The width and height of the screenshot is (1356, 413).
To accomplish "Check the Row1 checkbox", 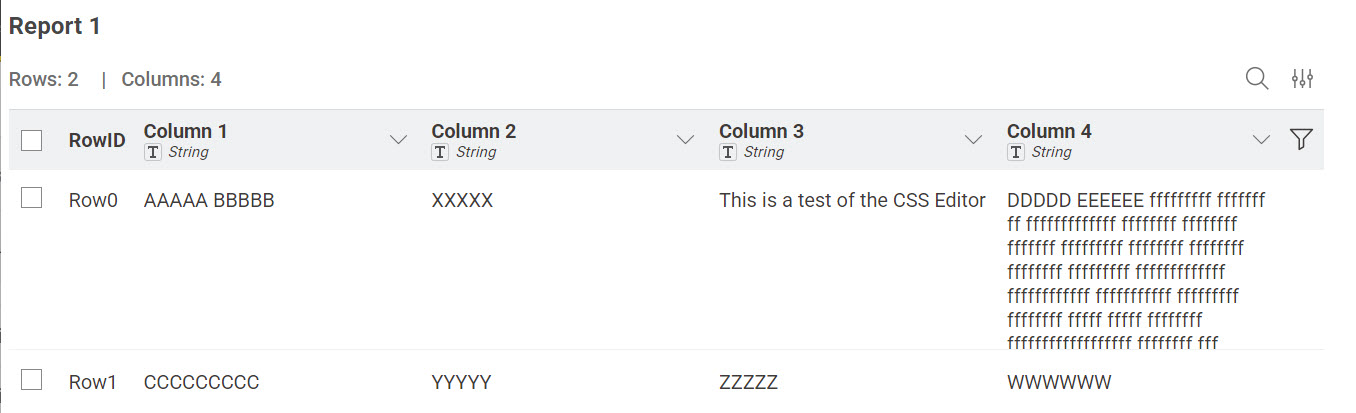I will [x=32, y=380].
